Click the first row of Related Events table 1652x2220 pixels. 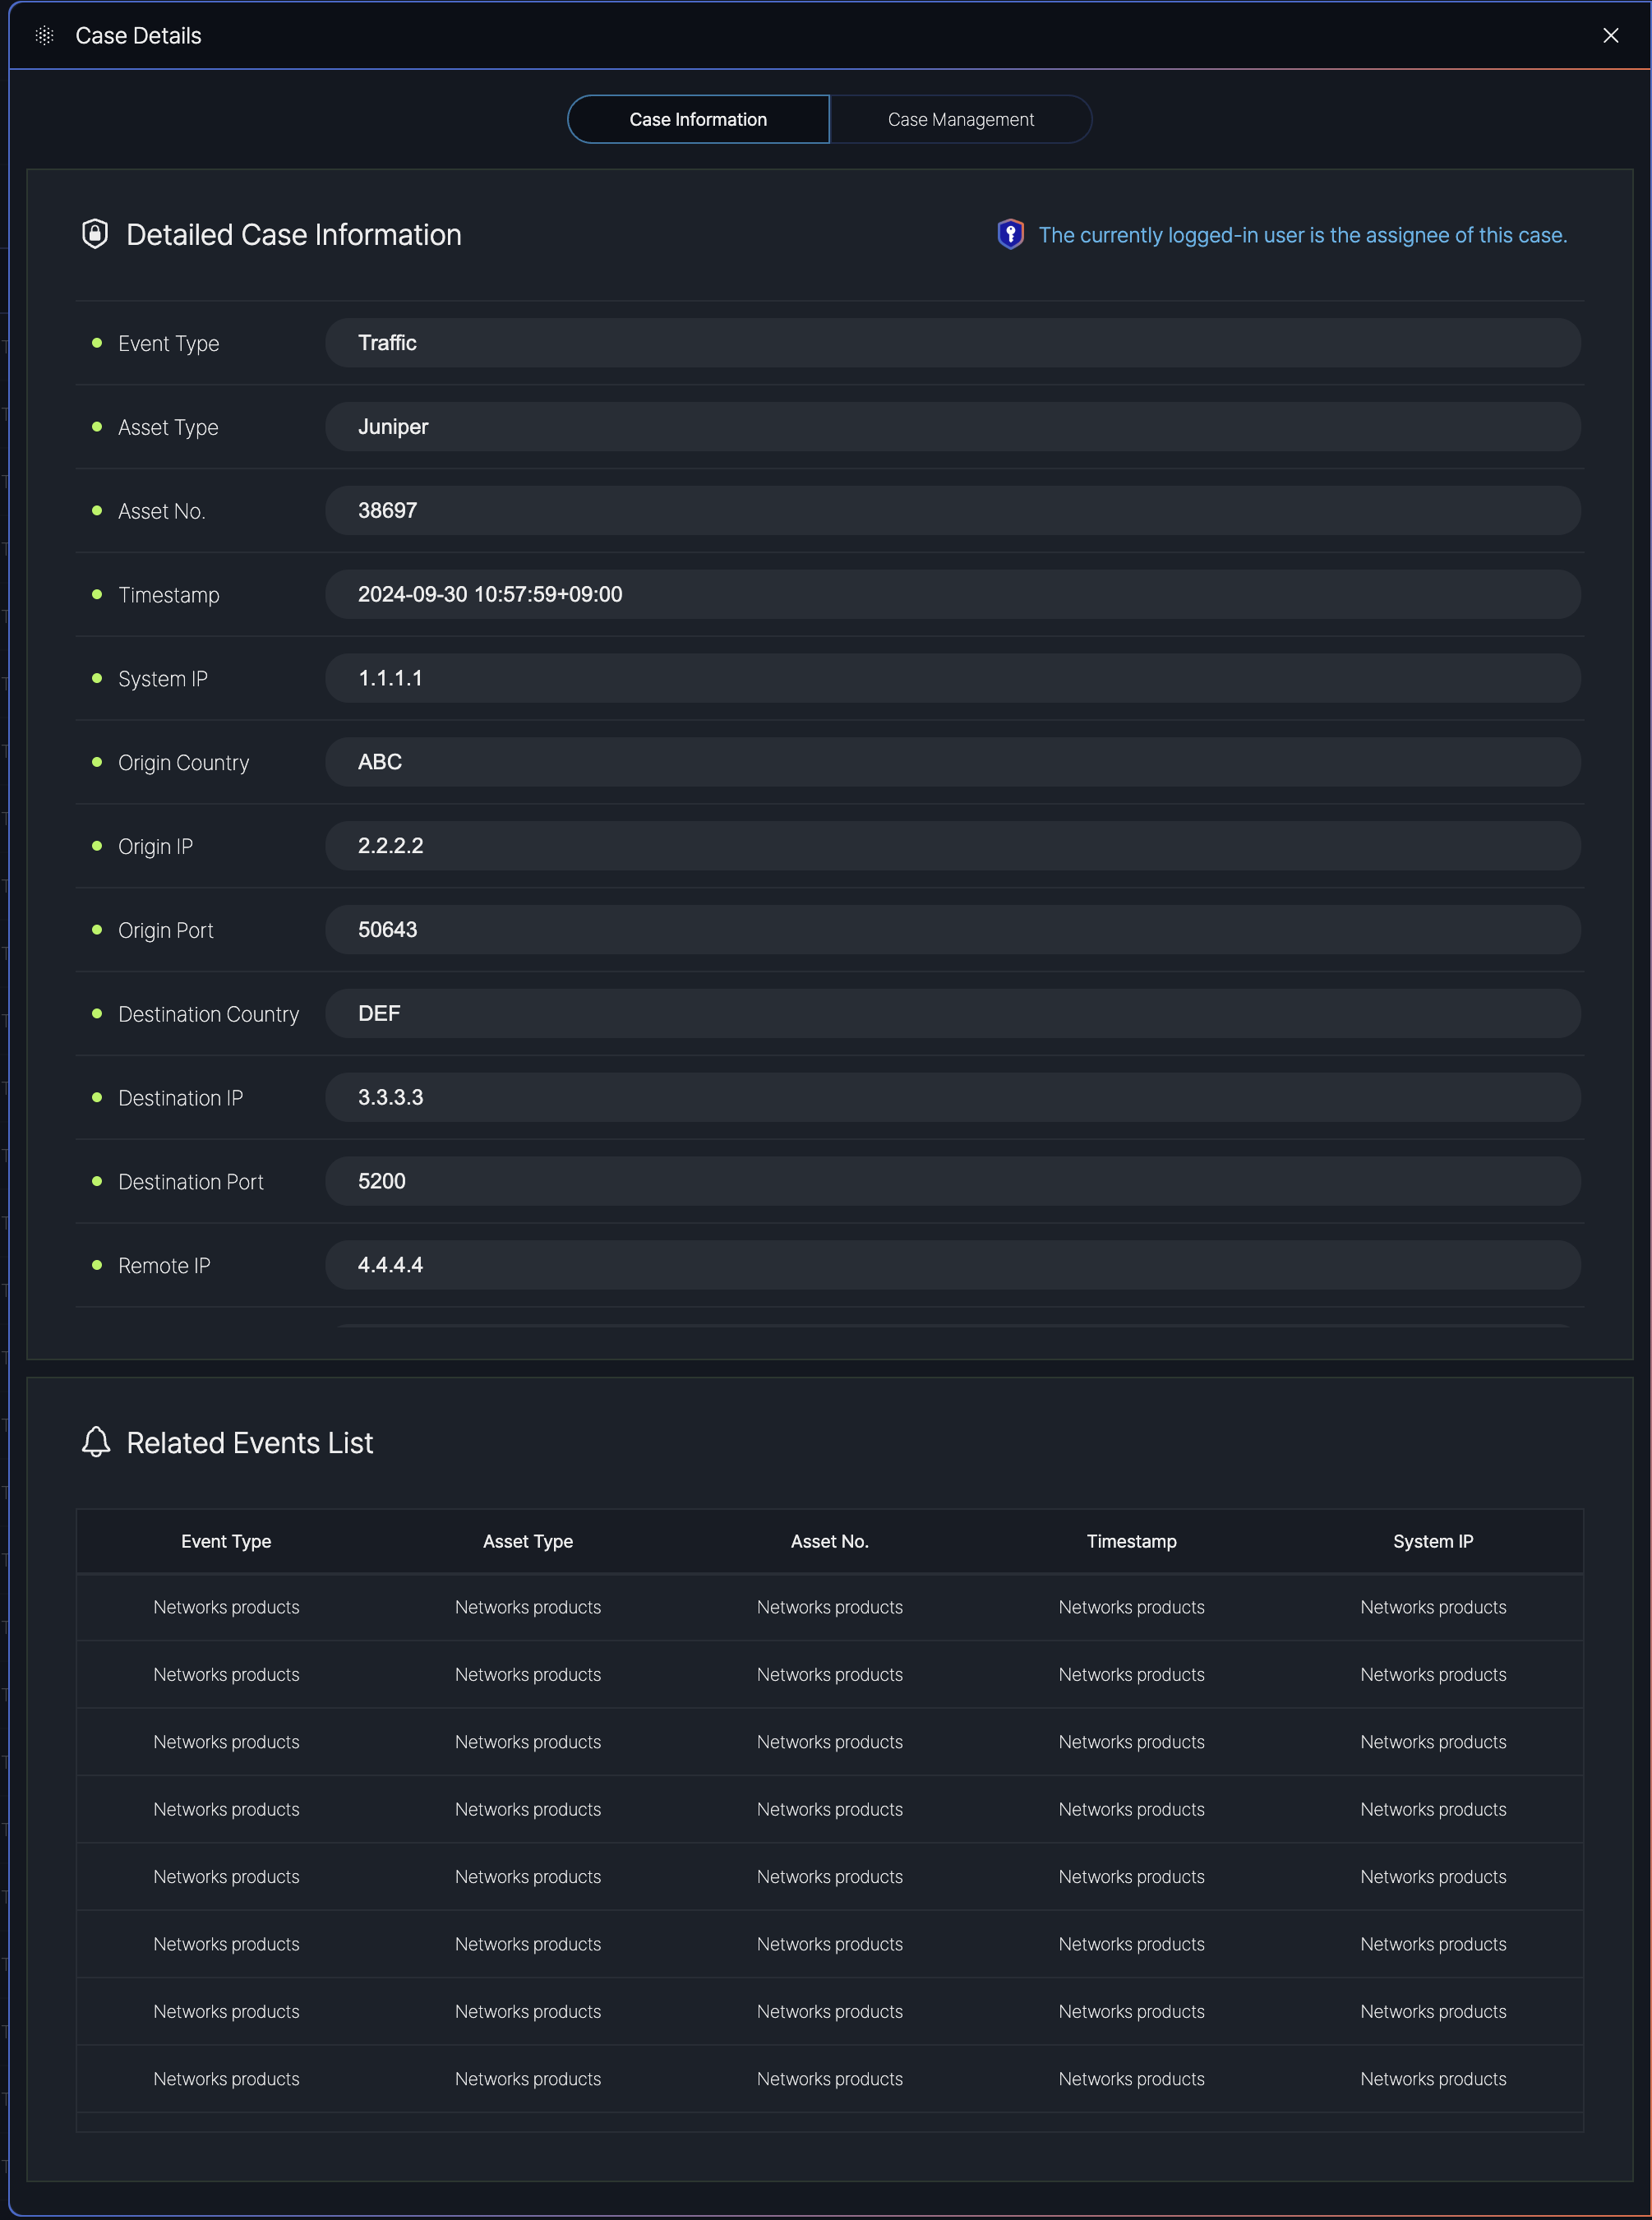point(829,1607)
